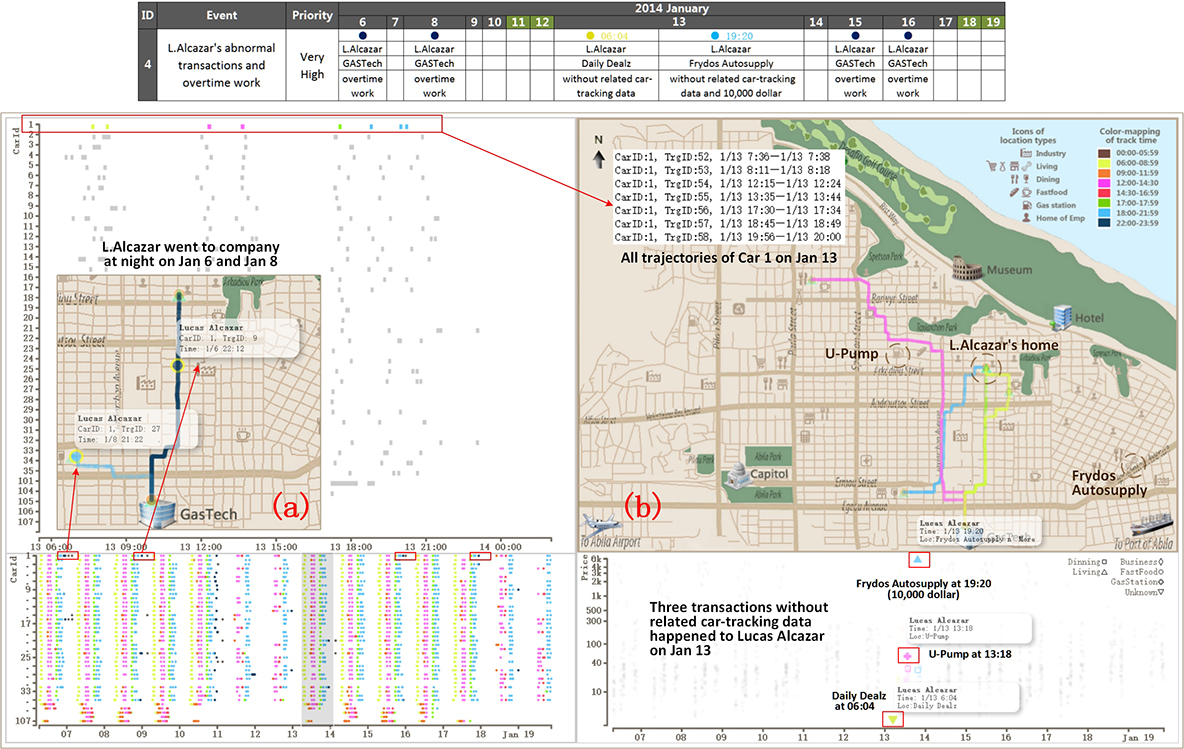Click the light blue dot beside 19:20 in table
Viewport: 1184px width, 749px height.
(x=714, y=35)
